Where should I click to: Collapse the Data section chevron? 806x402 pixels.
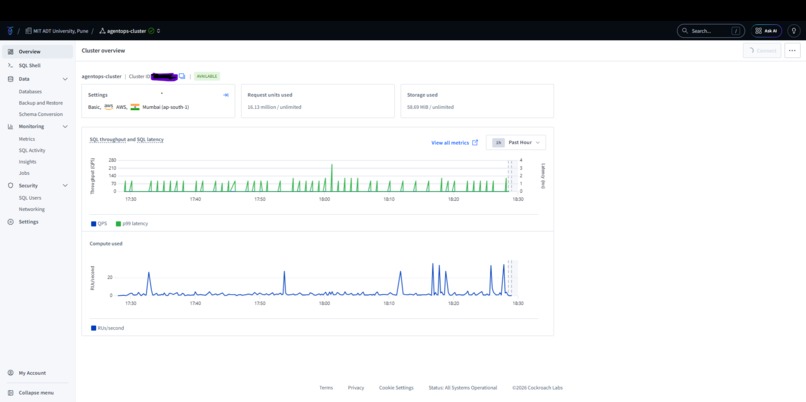(65, 79)
